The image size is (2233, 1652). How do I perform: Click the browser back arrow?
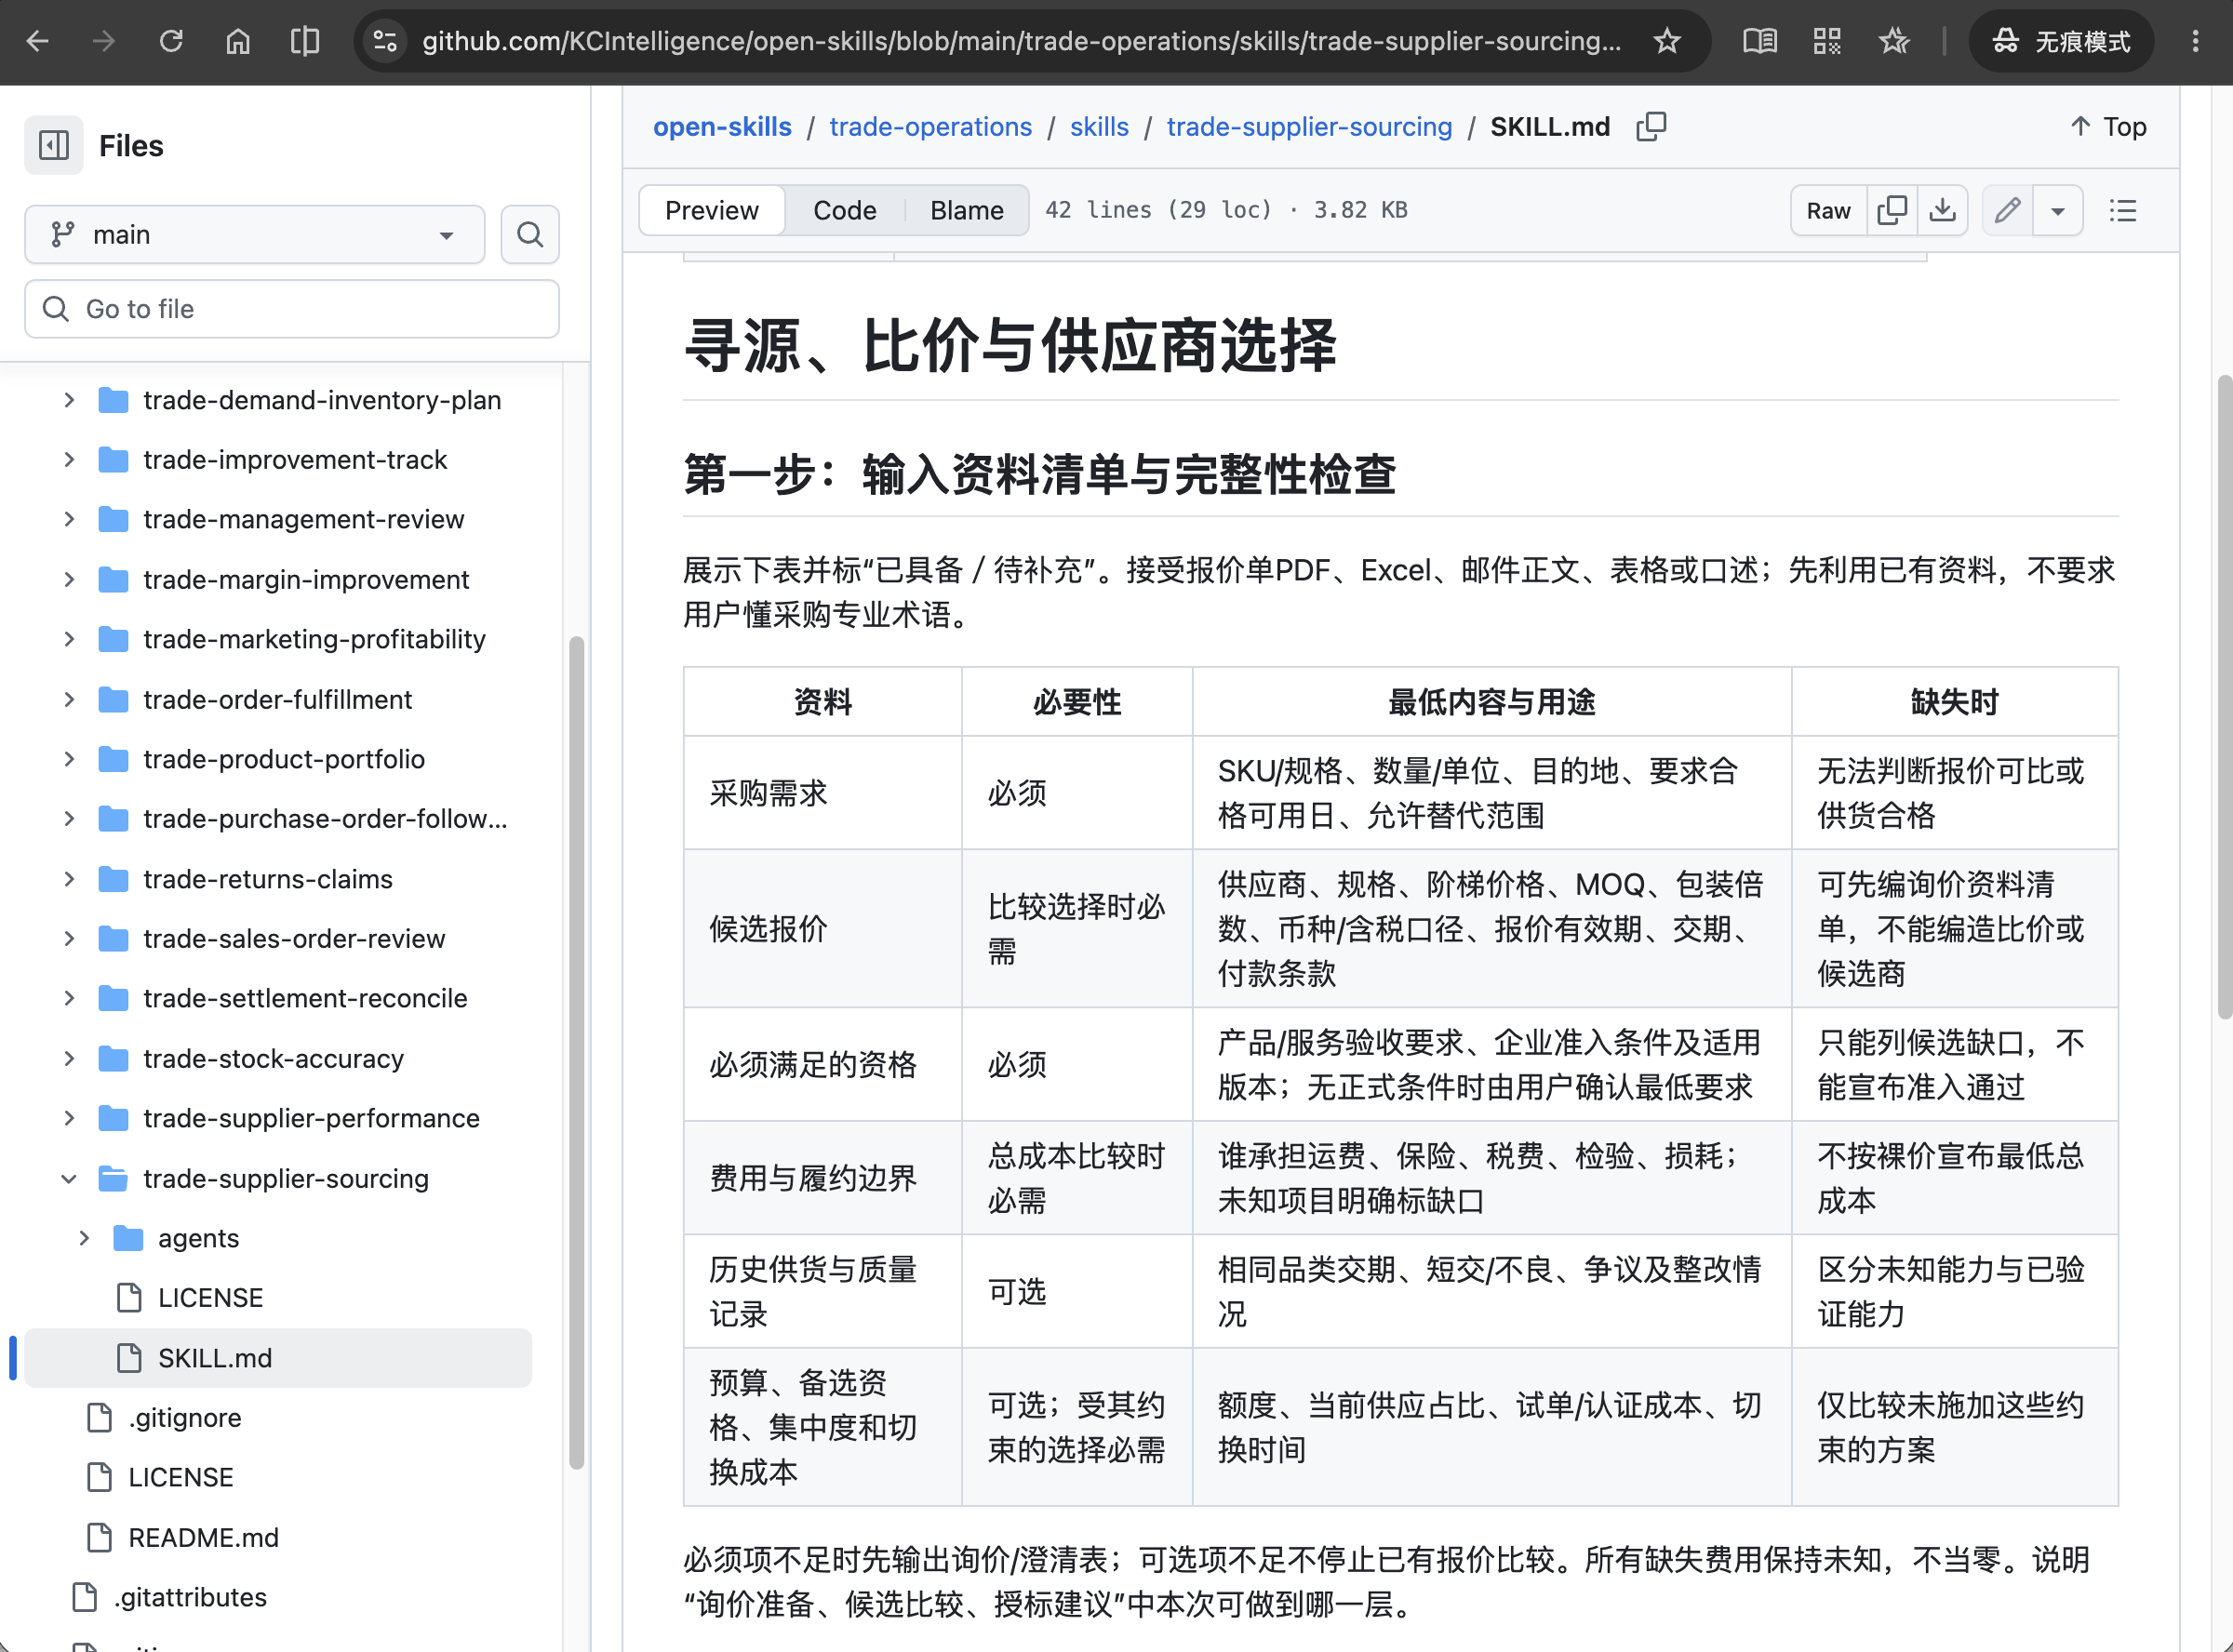pos(38,41)
